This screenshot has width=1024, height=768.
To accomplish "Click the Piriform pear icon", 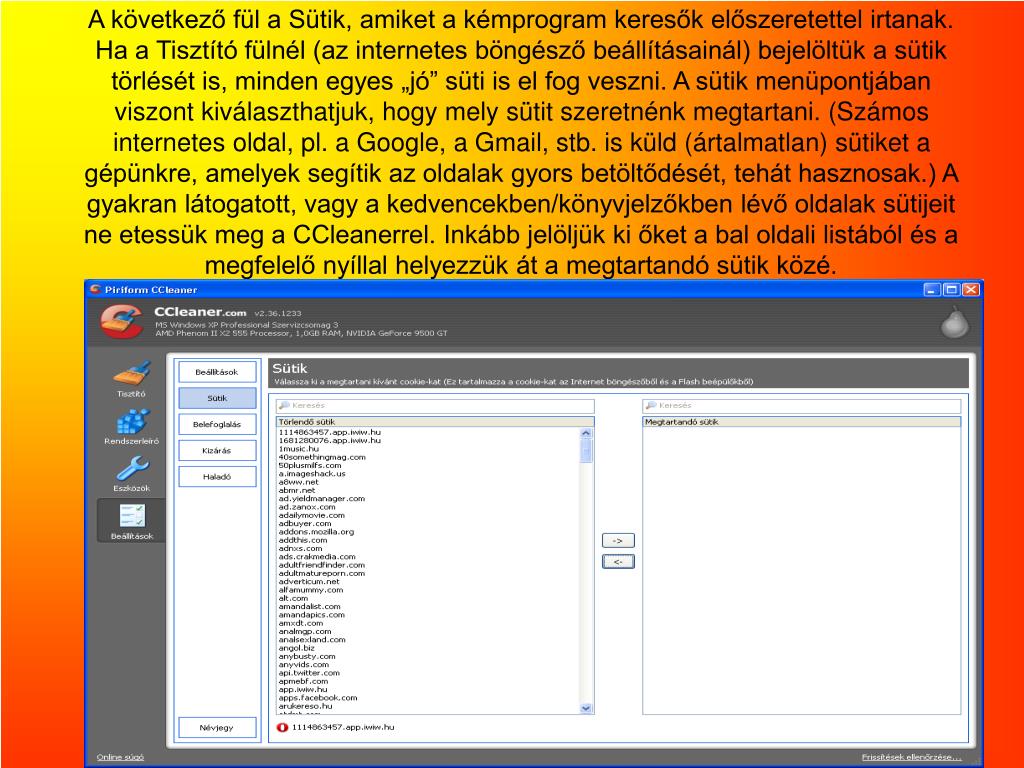I will tap(954, 322).
